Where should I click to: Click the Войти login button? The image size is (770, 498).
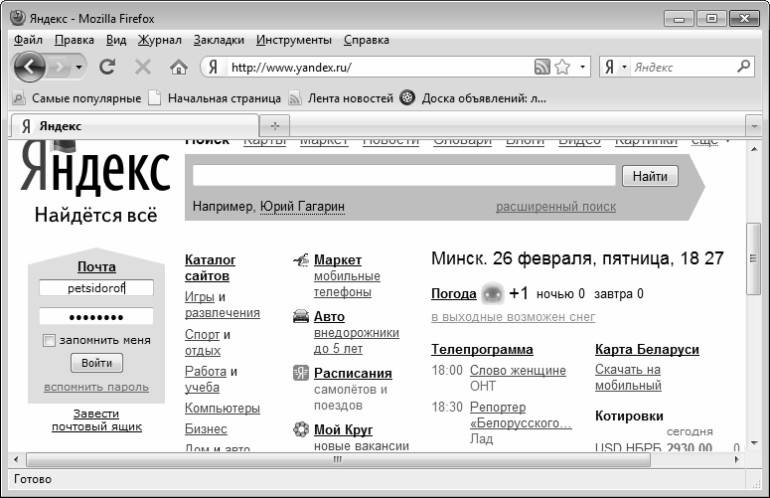96,362
